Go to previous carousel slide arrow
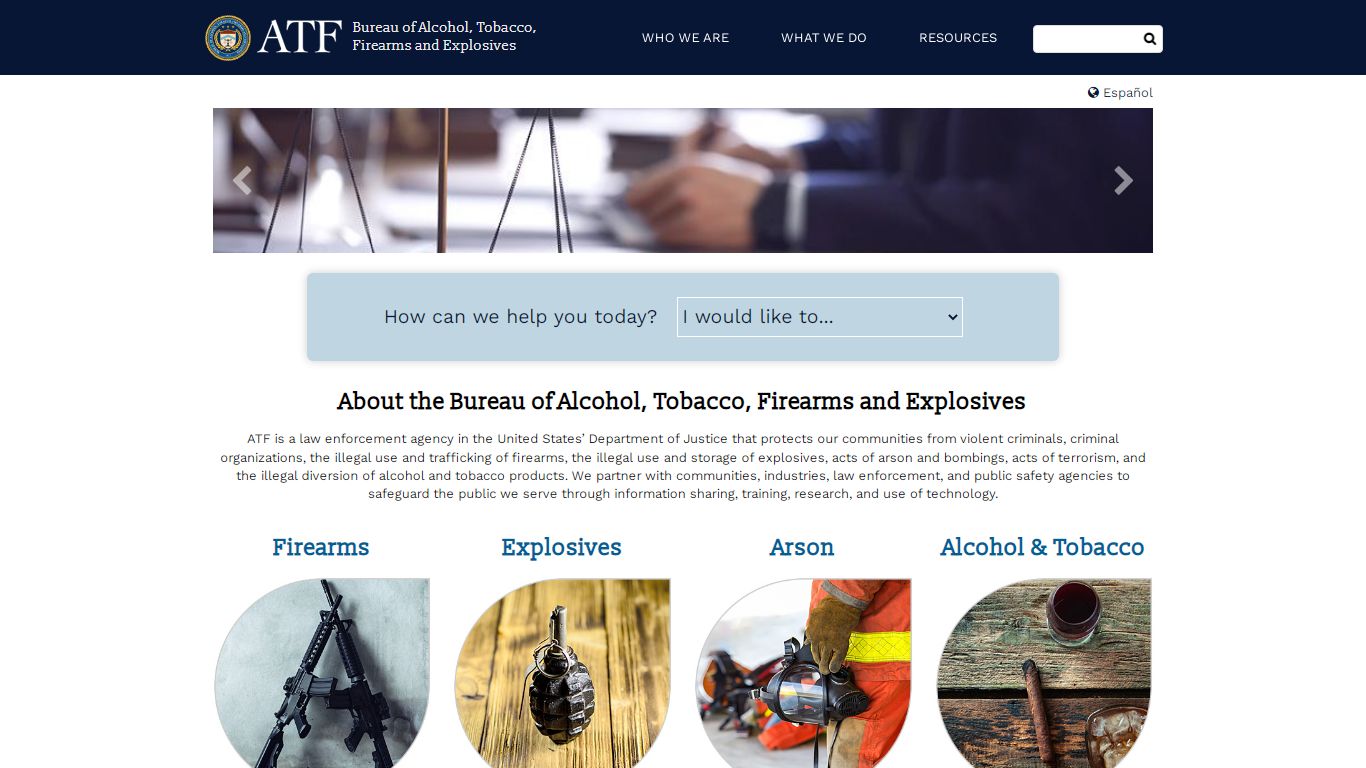 click(241, 180)
